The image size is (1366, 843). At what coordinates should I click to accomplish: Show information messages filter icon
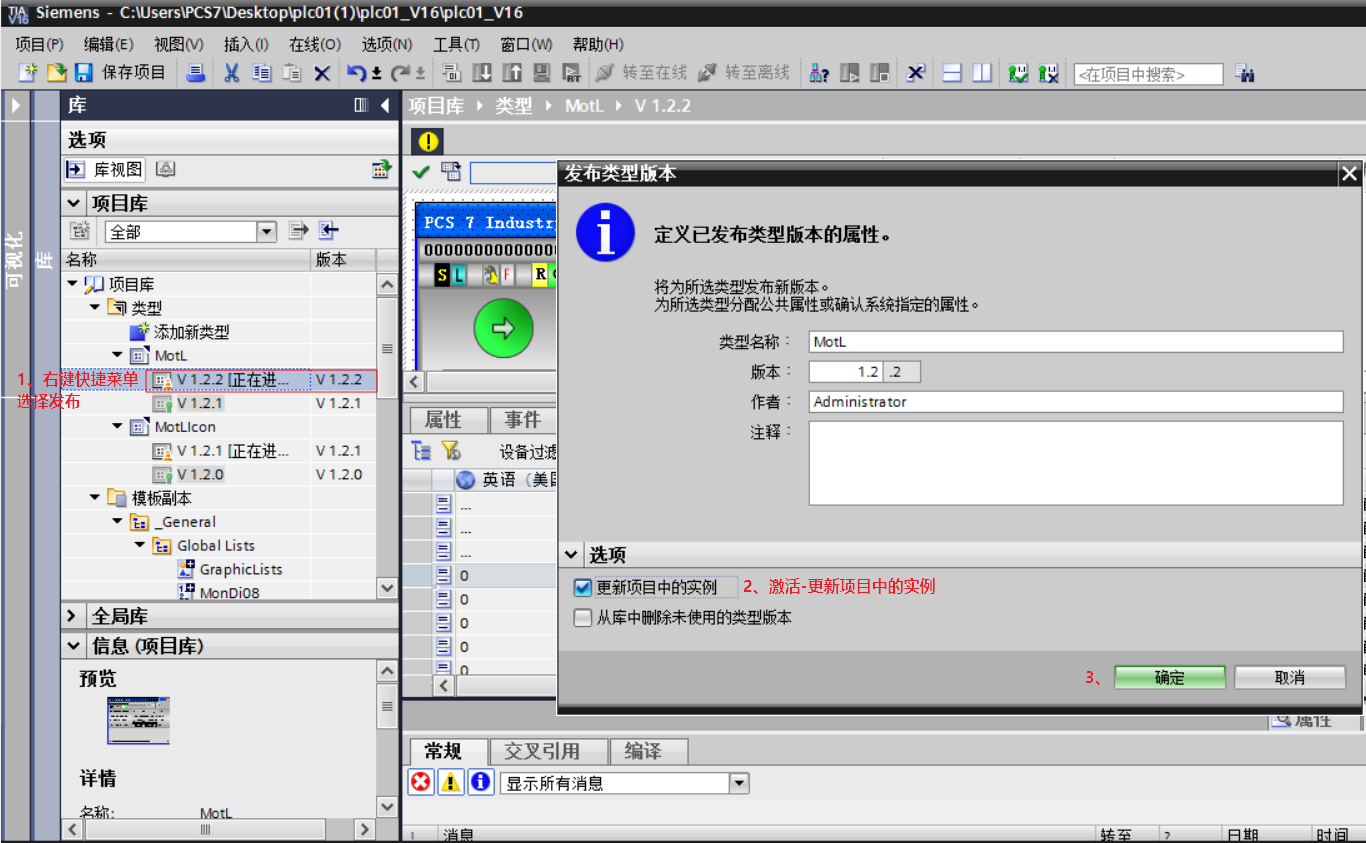click(x=481, y=782)
